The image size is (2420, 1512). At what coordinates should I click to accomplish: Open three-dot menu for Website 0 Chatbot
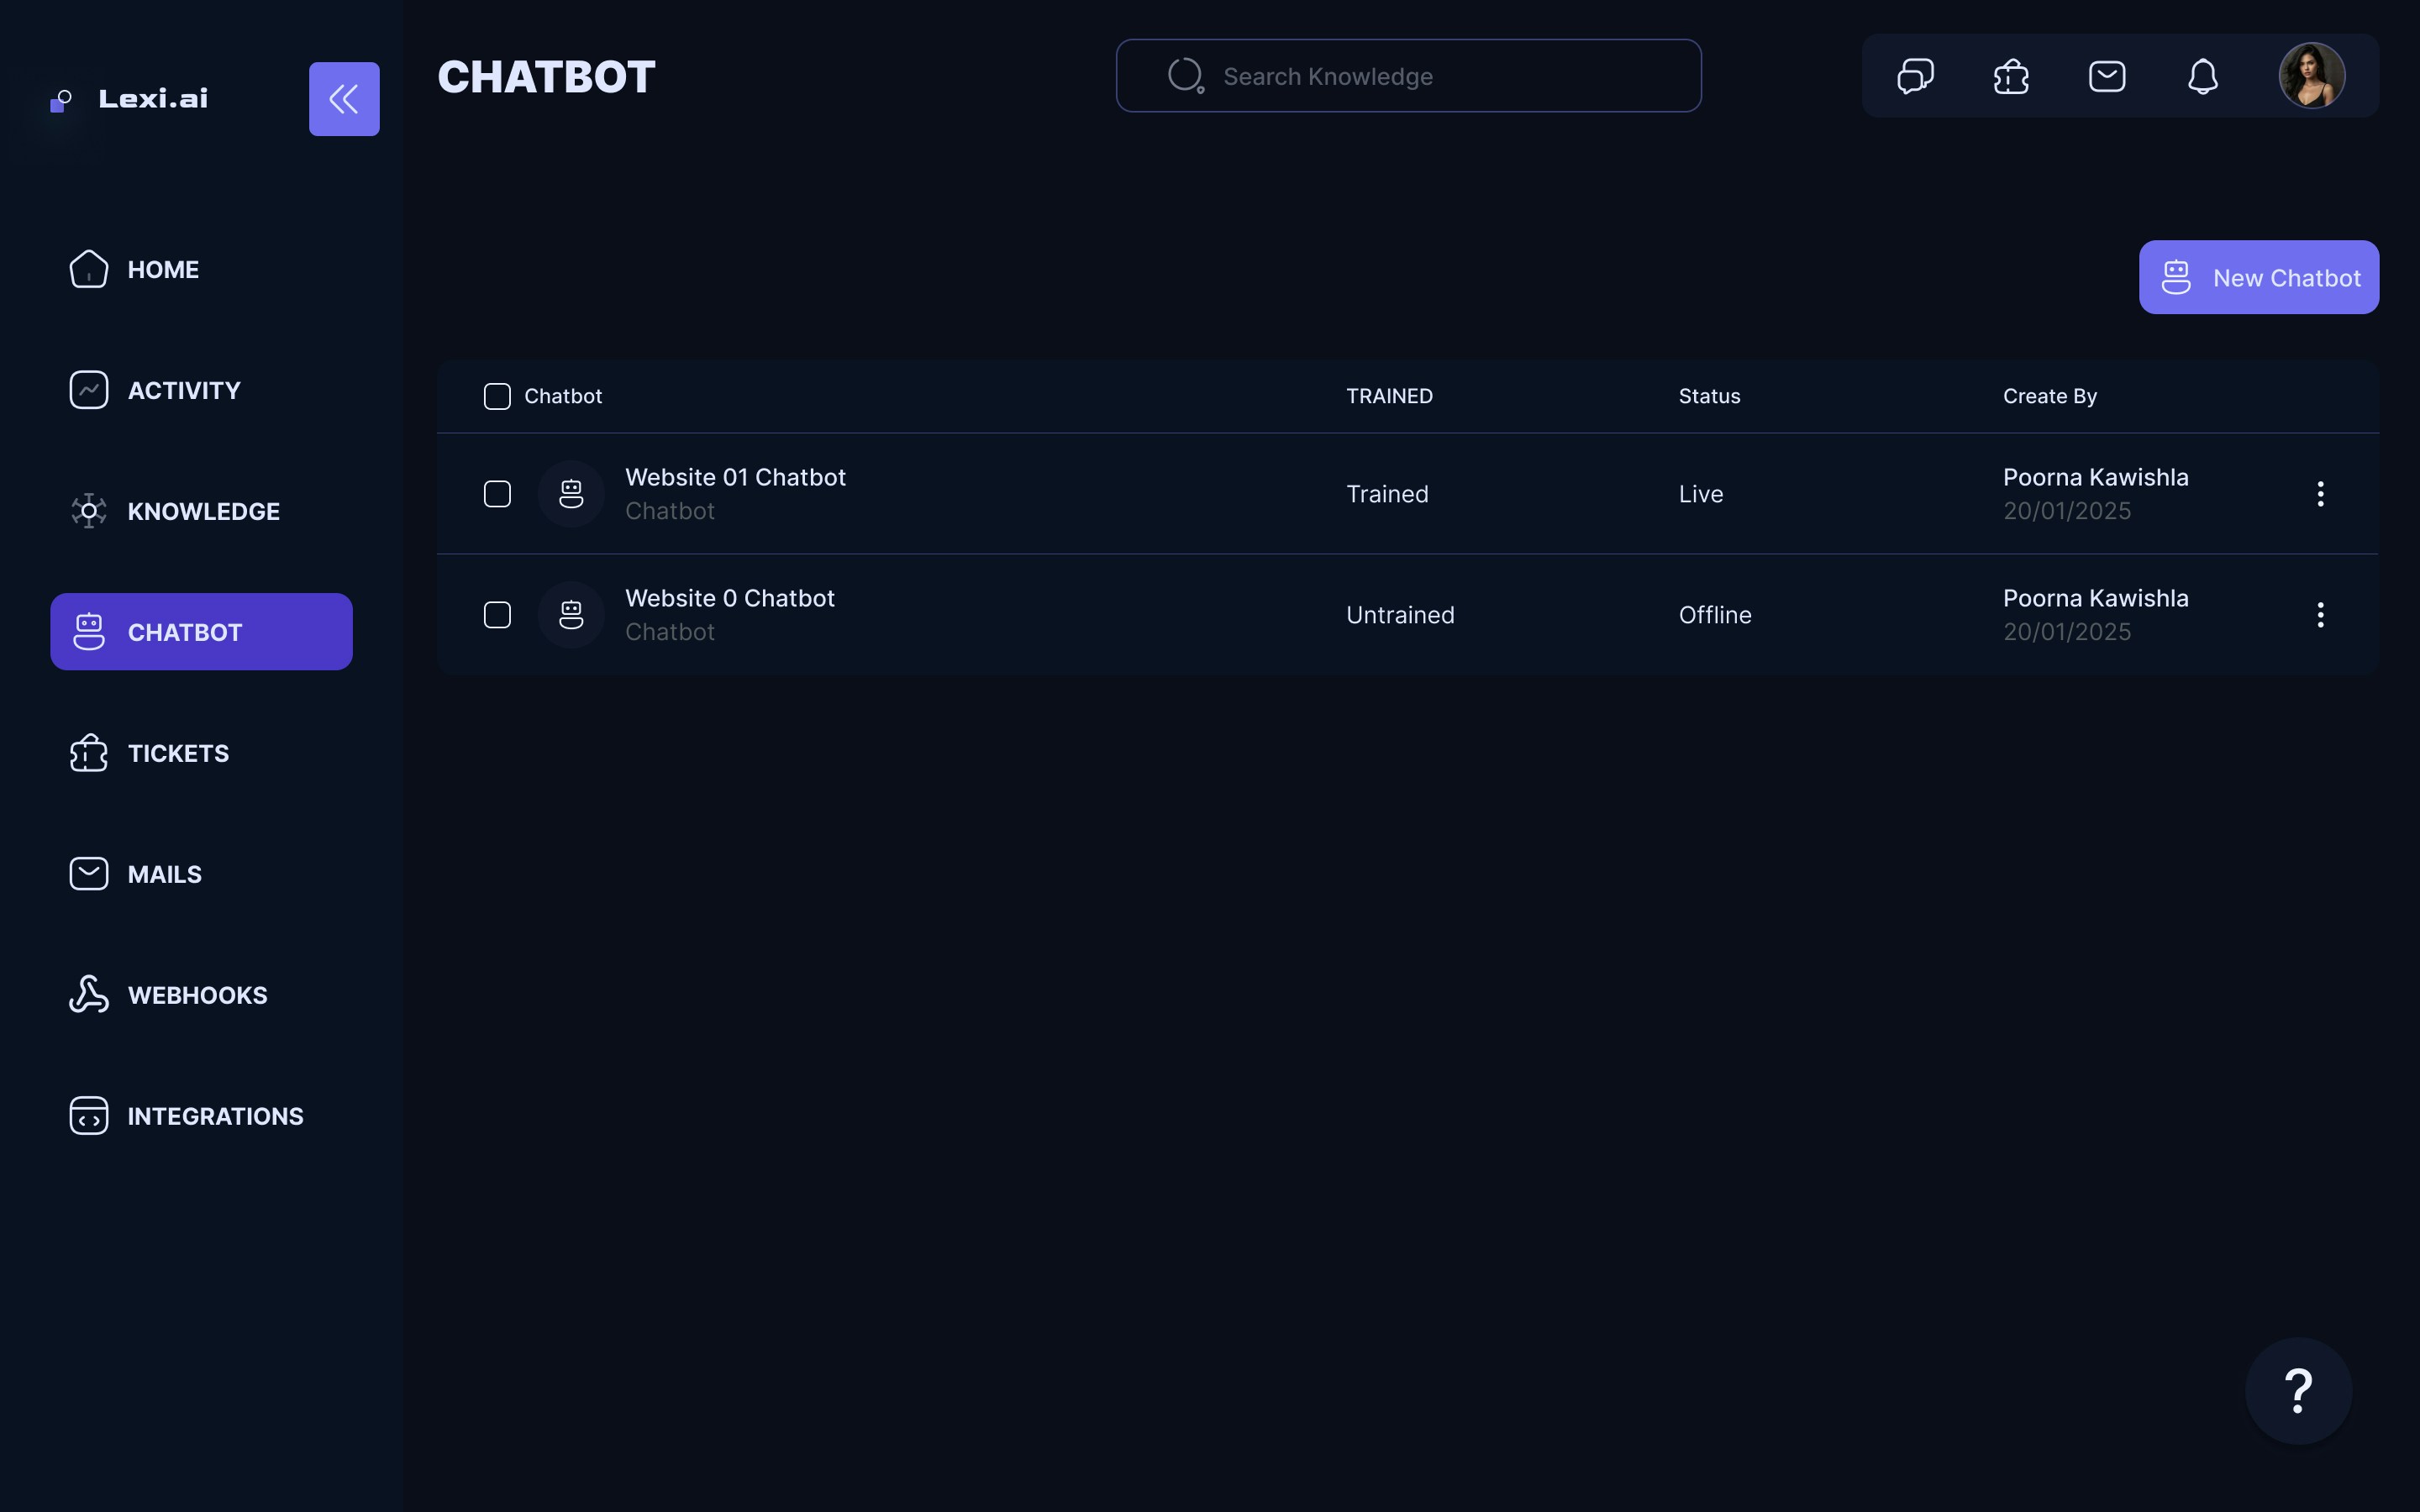click(2320, 615)
